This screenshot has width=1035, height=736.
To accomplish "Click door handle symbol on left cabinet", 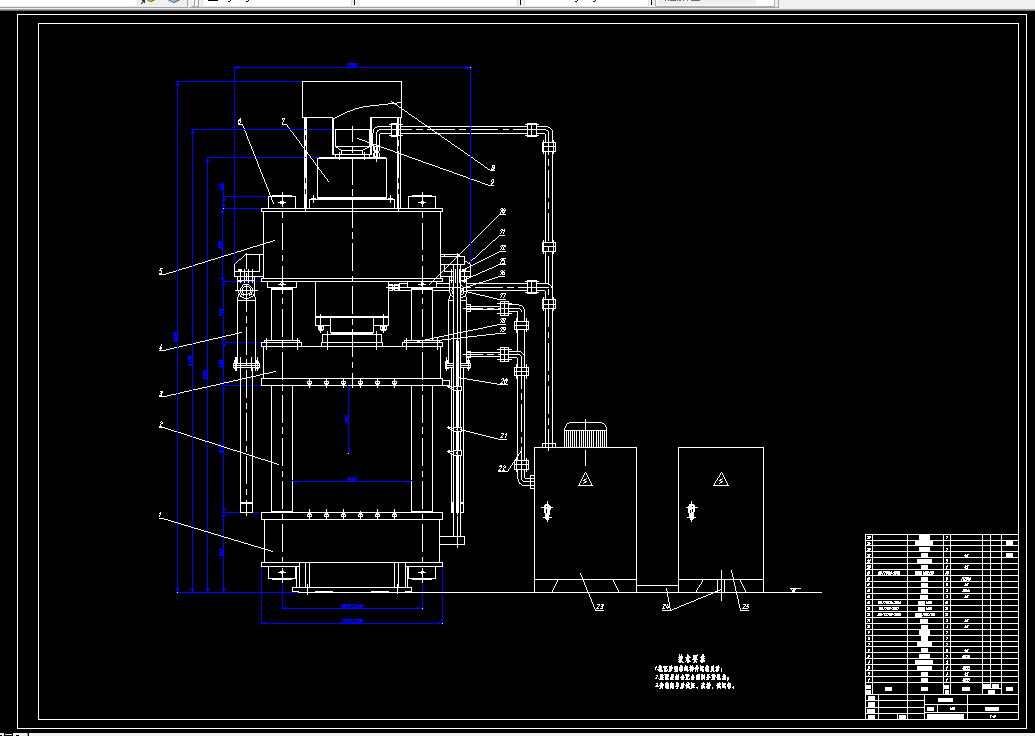I will tap(547, 512).
